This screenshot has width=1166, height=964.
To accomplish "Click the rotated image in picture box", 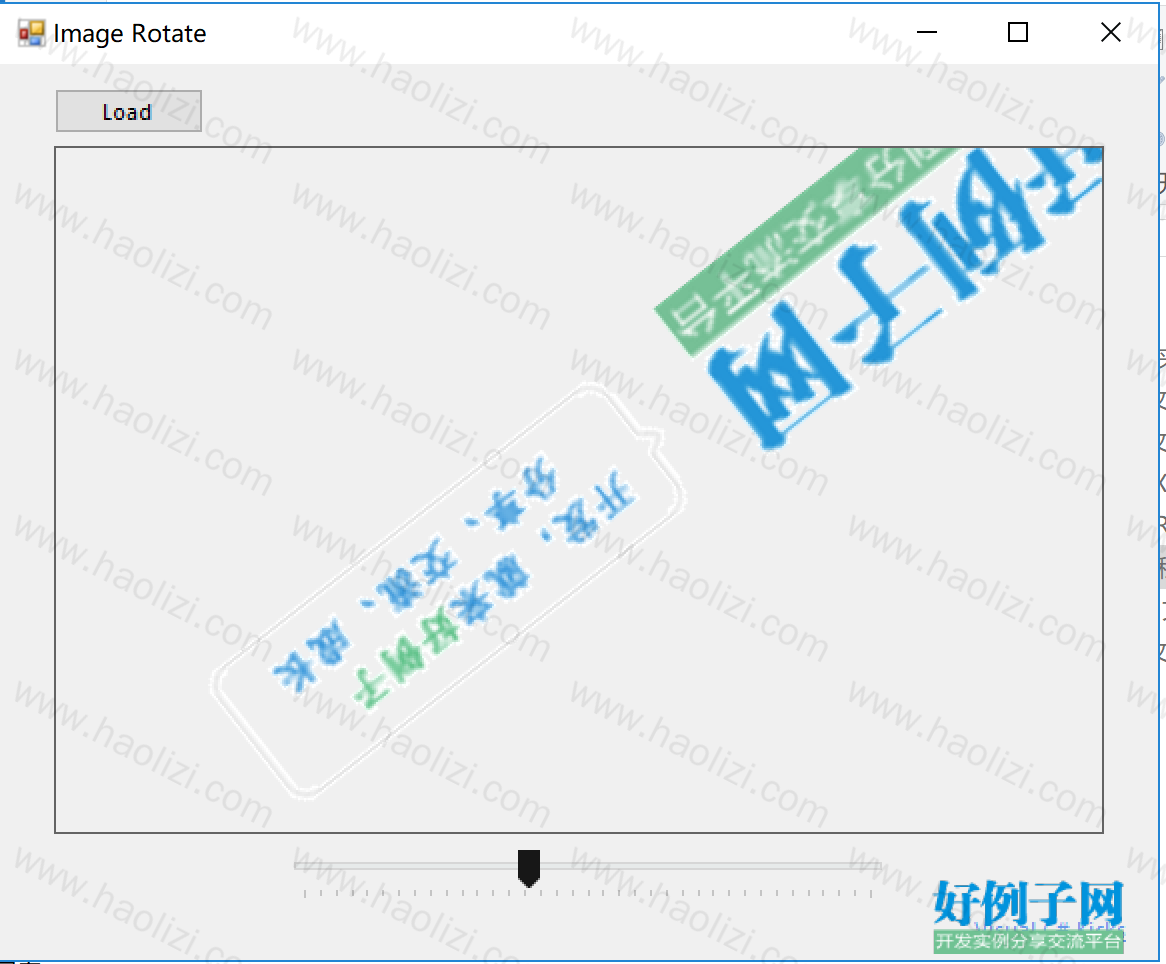I will [x=579, y=489].
